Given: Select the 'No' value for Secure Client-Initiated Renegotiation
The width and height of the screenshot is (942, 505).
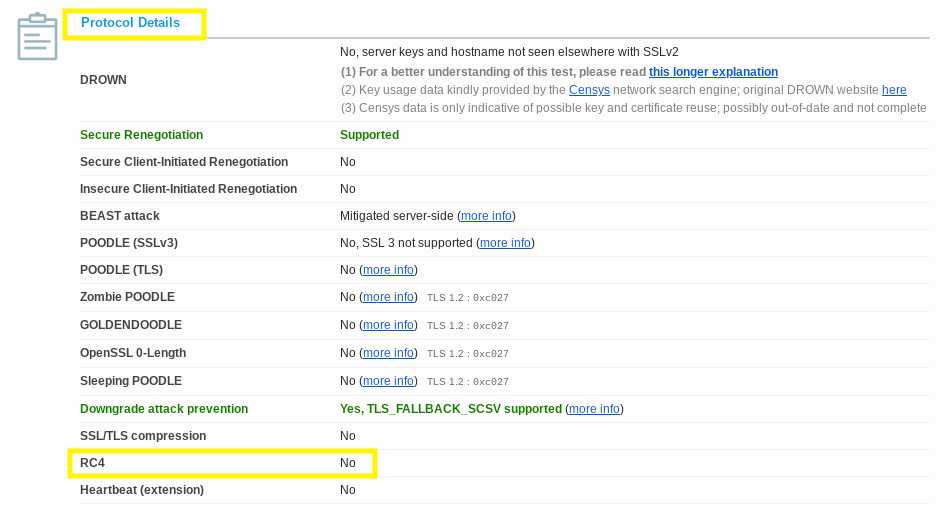Looking at the screenshot, I should (348, 162).
